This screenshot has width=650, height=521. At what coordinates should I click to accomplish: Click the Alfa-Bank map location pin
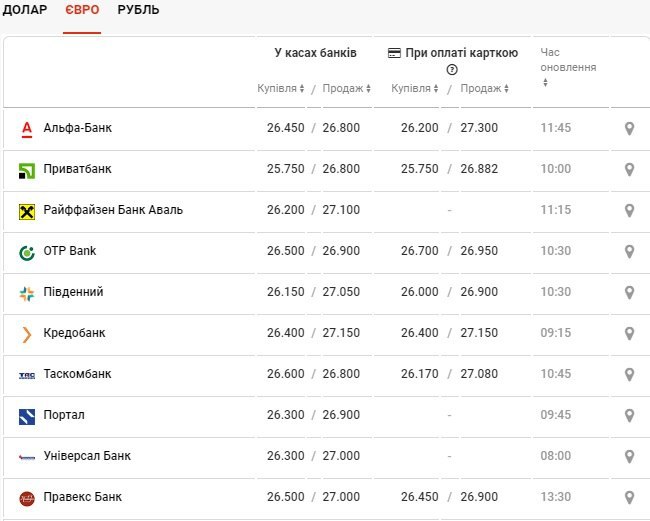629,129
